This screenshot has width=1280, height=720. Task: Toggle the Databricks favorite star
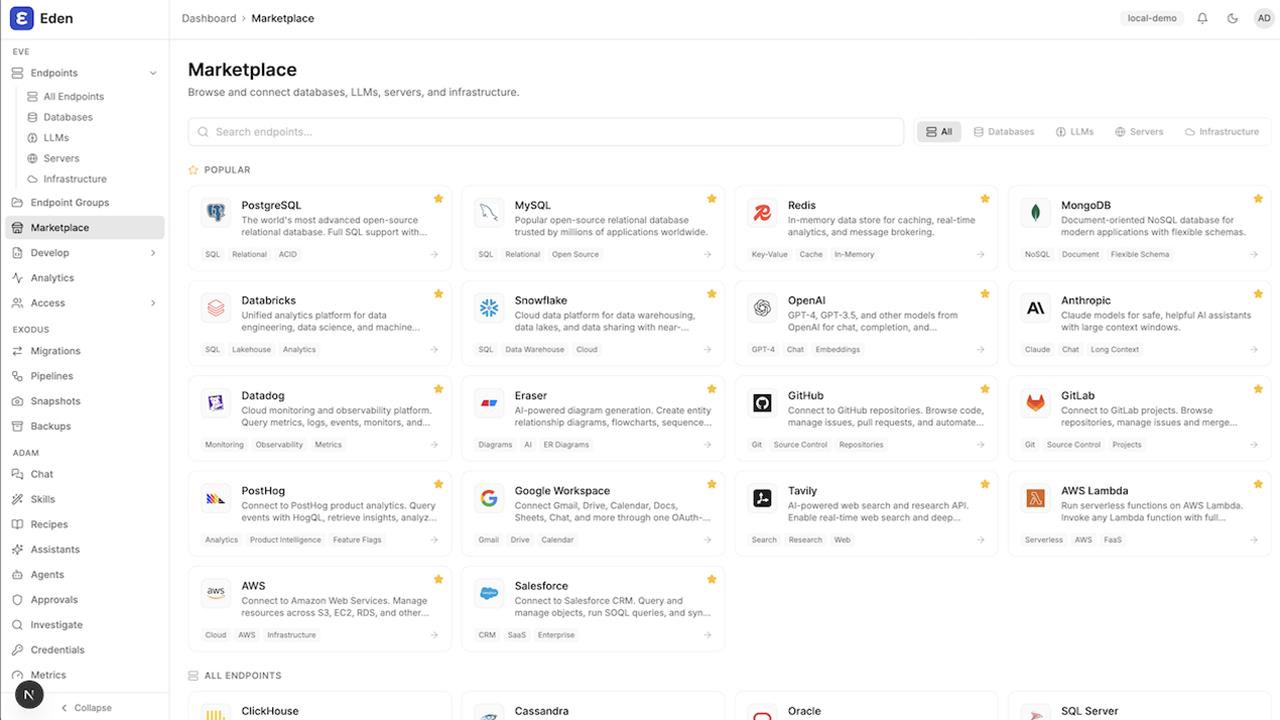click(438, 294)
